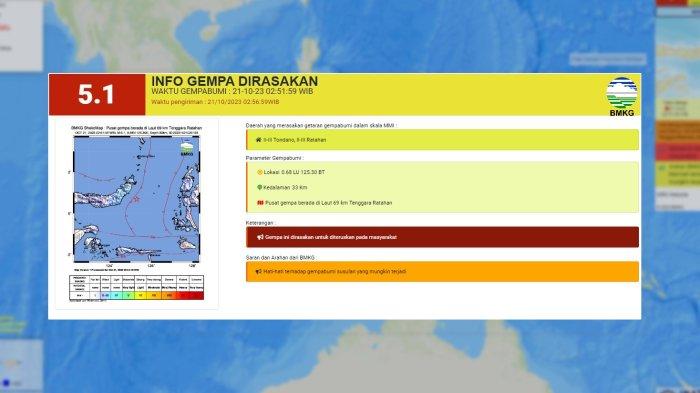Click the yellow felt-area bar Tondano, Ratahan
Image resolution: width=700 pixels, height=393 pixels.
coord(442,140)
